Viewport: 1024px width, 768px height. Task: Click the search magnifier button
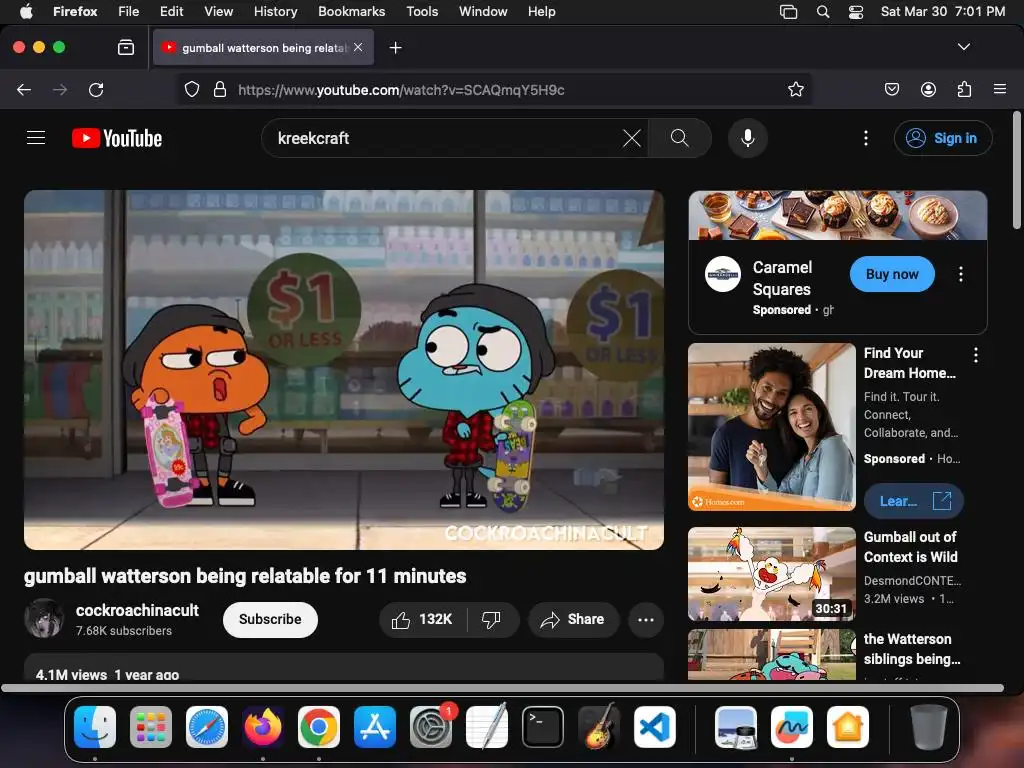click(679, 138)
